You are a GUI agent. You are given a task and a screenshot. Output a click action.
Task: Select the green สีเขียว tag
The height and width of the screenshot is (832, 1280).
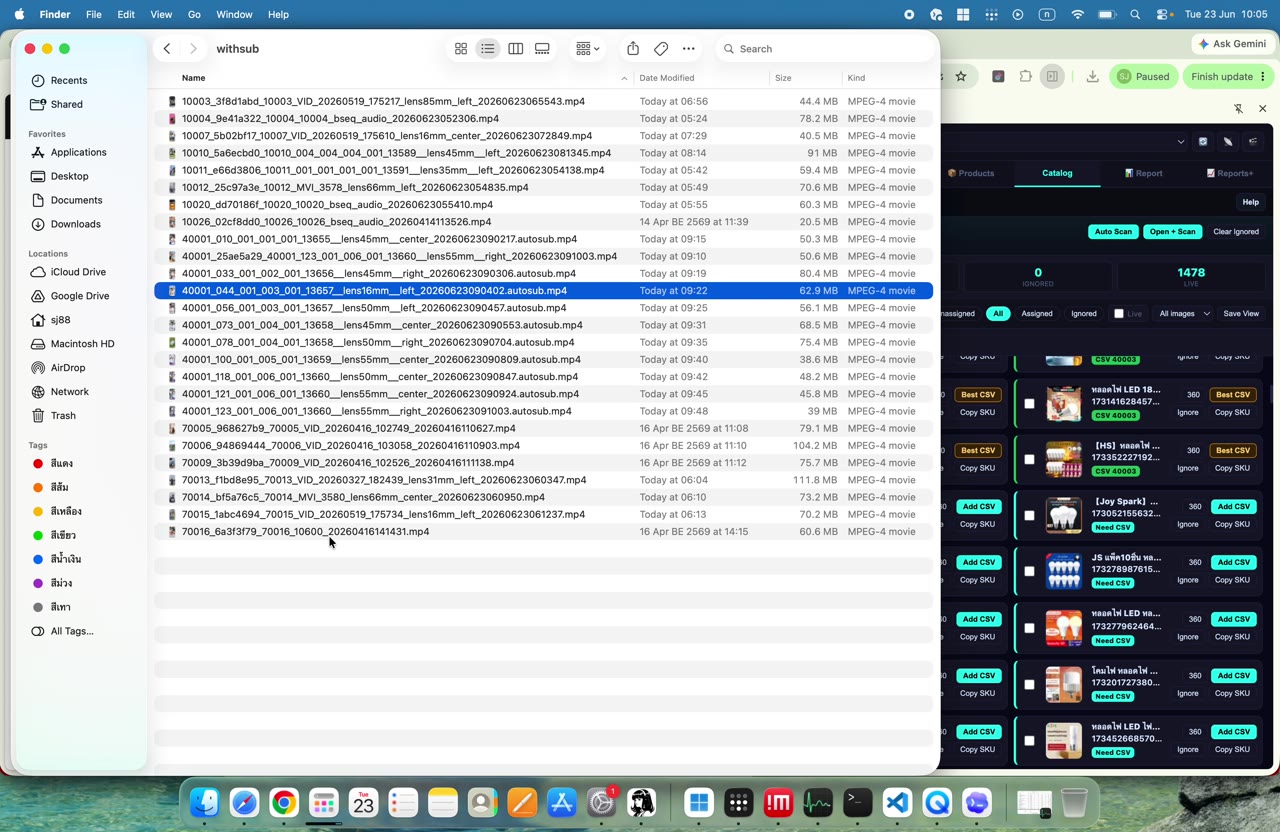[63, 535]
